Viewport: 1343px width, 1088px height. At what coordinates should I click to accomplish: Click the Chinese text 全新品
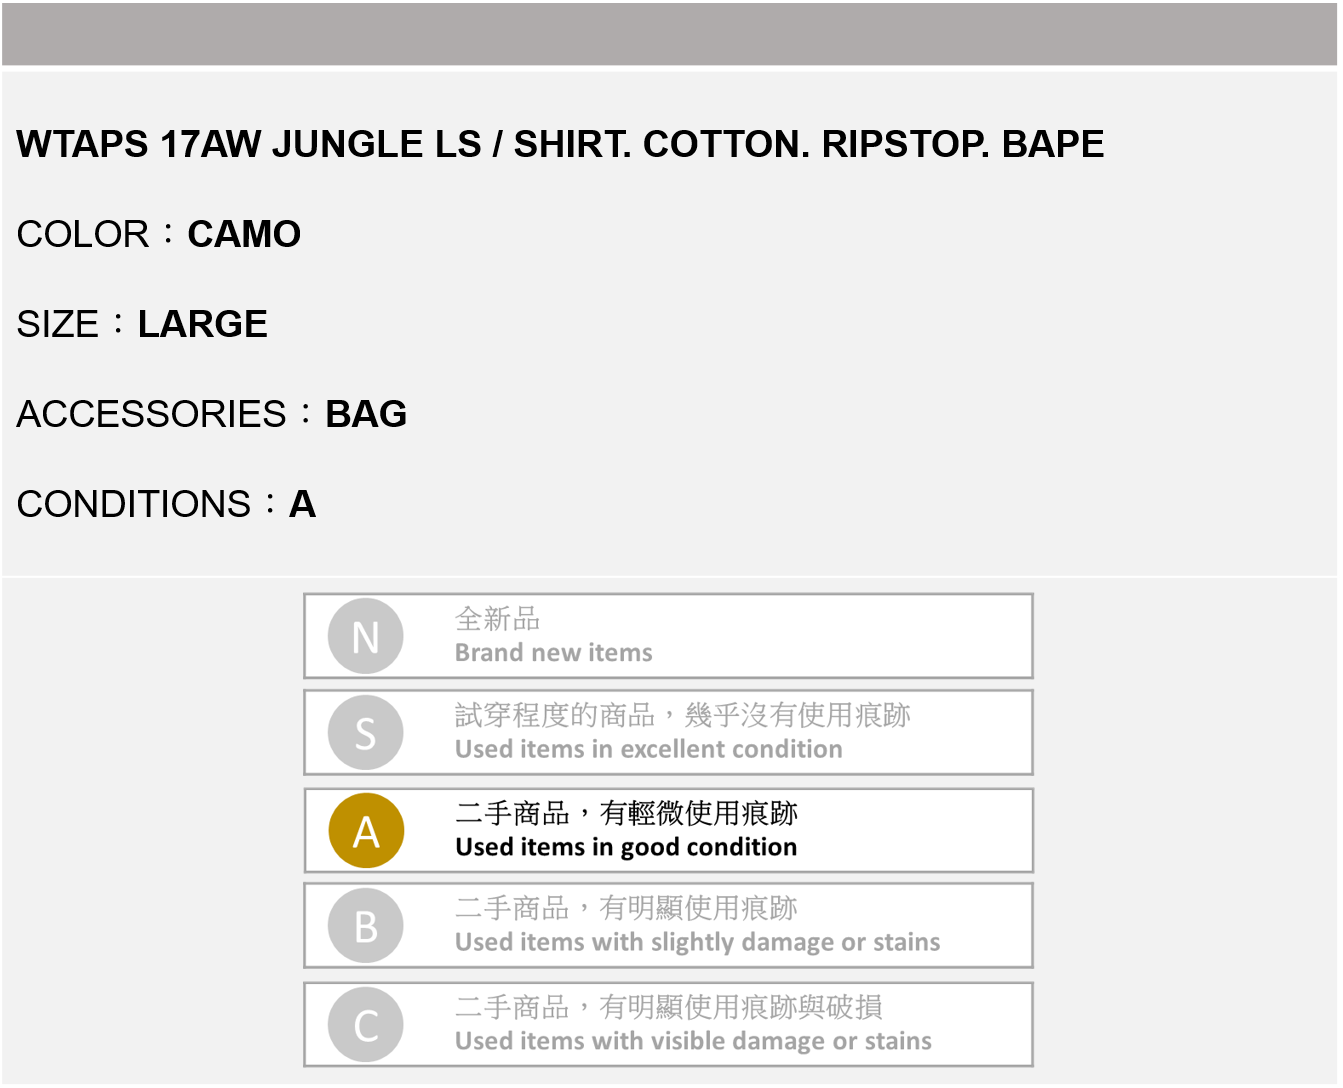pyautogui.click(x=497, y=619)
